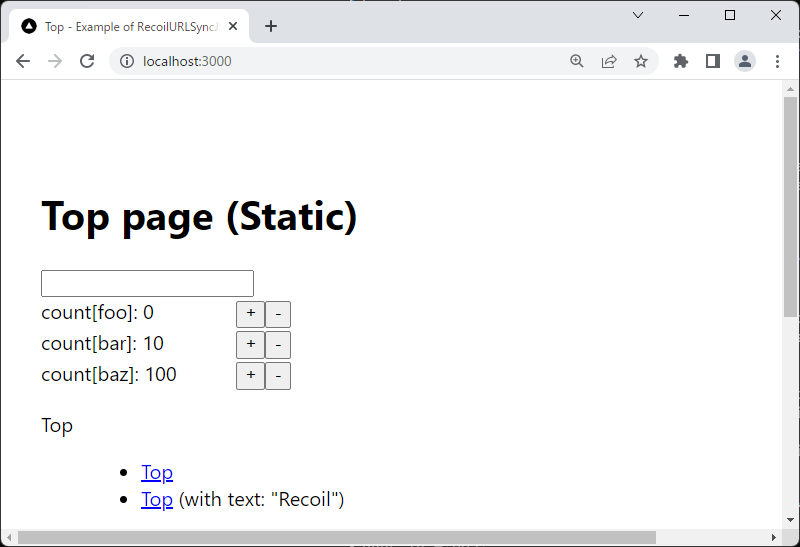Click the vertical scrollbar thumb
The image size is (800, 547).
point(790,207)
